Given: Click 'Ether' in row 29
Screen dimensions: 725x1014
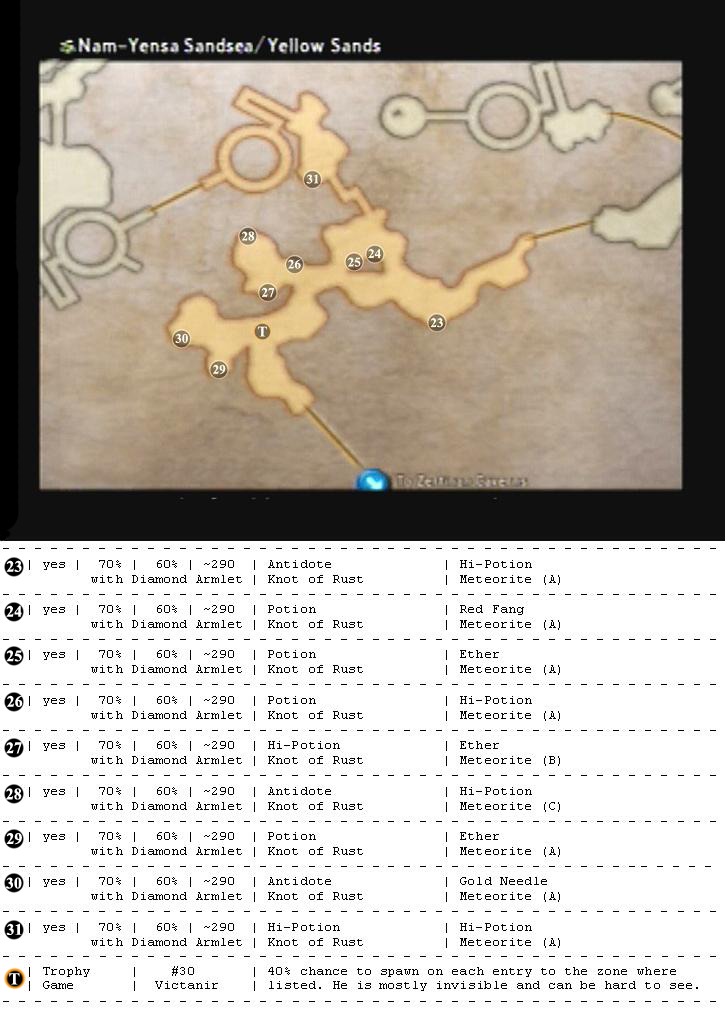Looking at the screenshot, I should (x=479, y=836).
